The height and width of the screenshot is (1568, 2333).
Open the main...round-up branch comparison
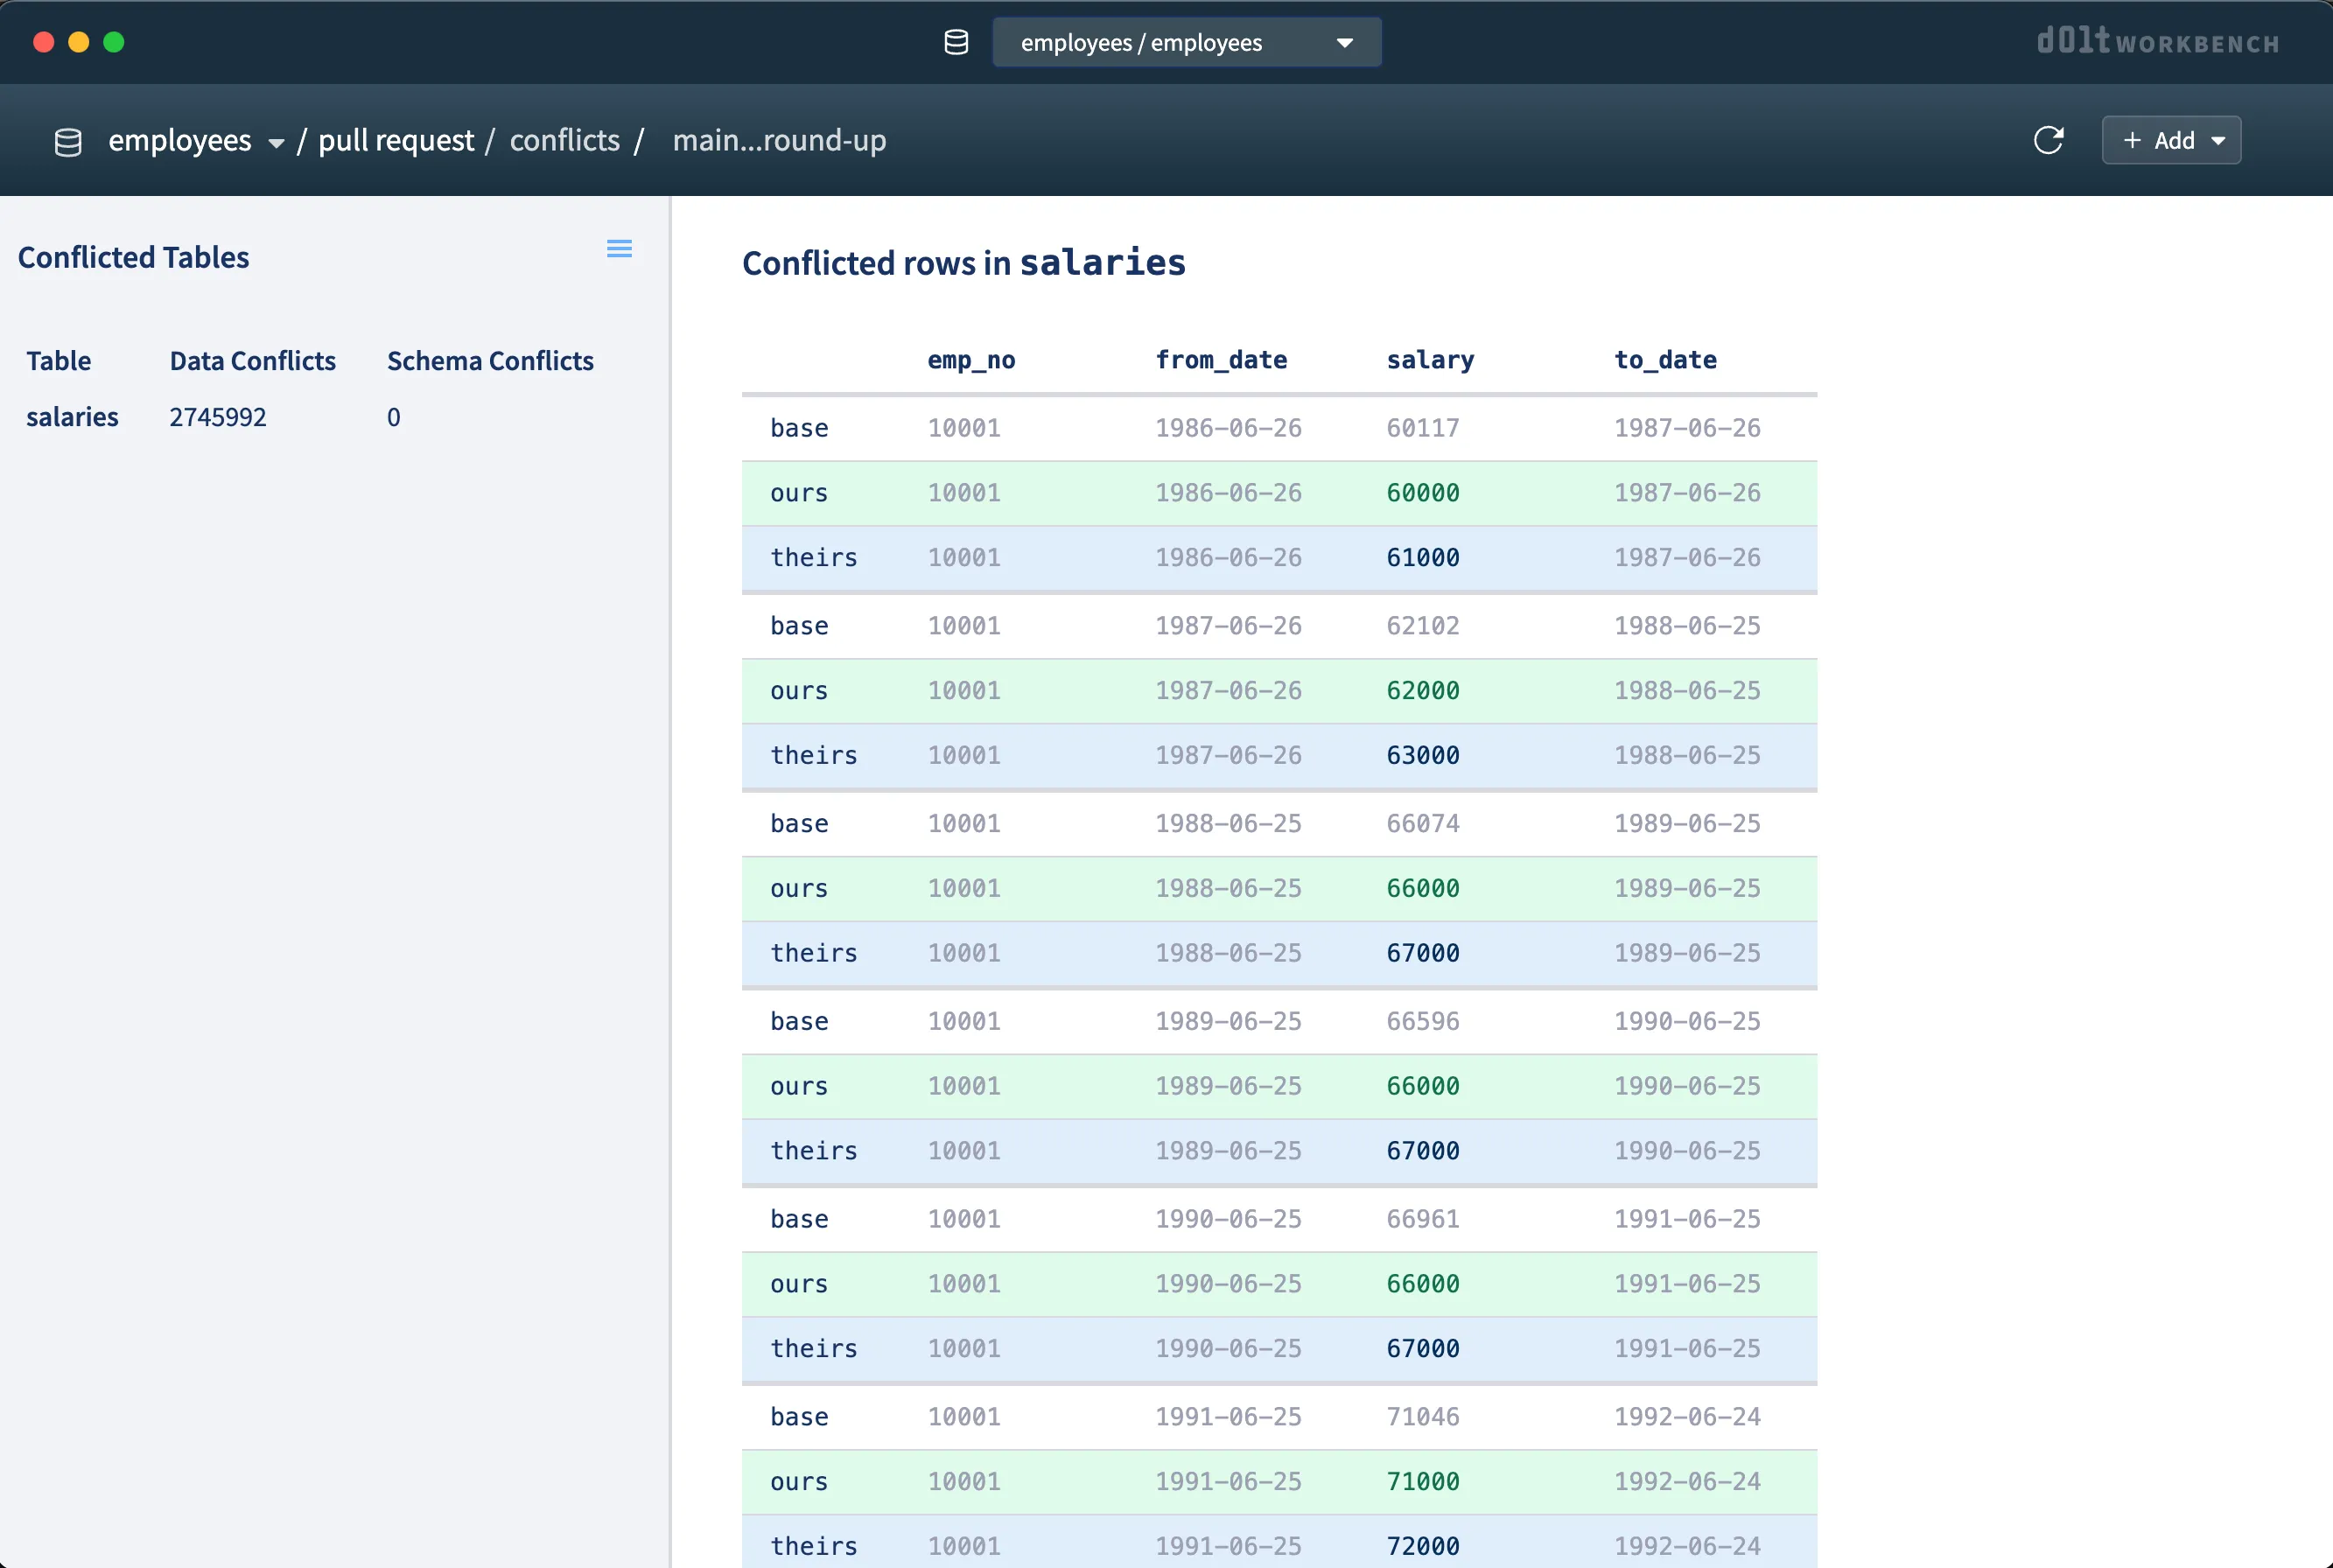[x=779, y=140]
